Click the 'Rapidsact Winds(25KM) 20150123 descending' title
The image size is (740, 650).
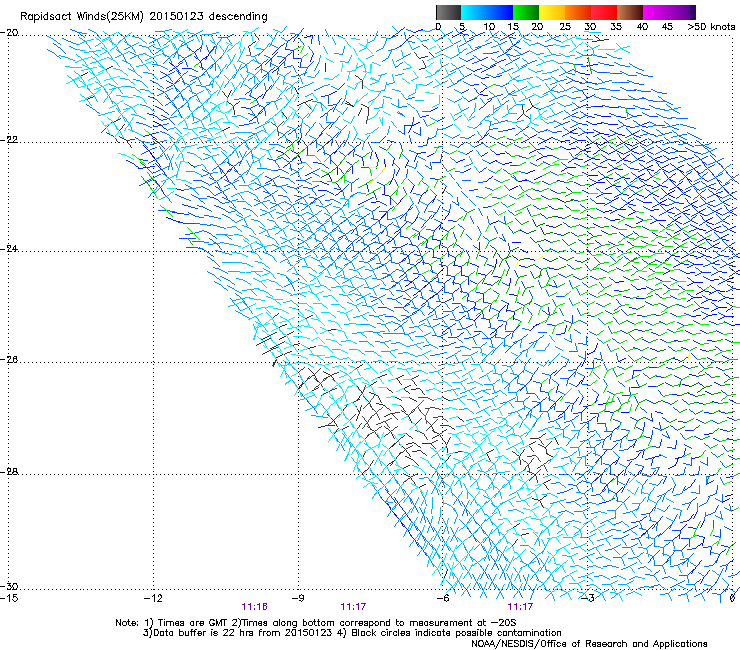tap(143, 17)
